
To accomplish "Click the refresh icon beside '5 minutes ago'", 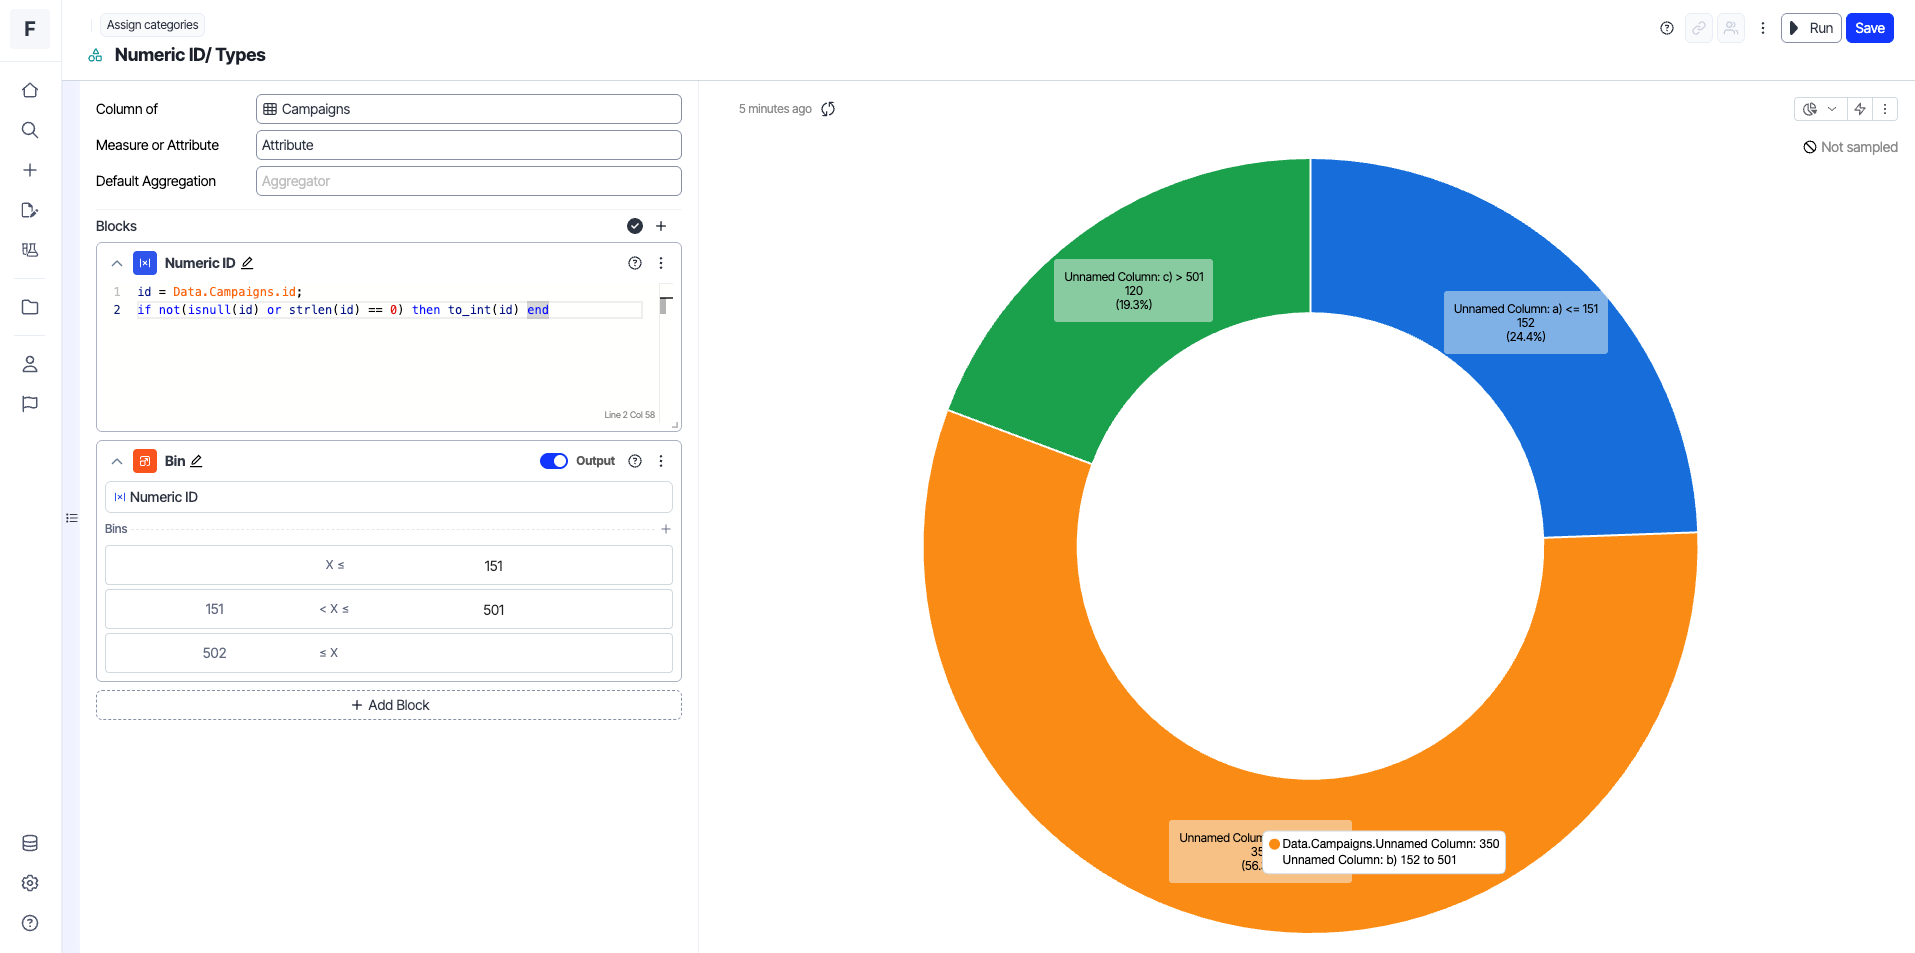I will [828, 109].
